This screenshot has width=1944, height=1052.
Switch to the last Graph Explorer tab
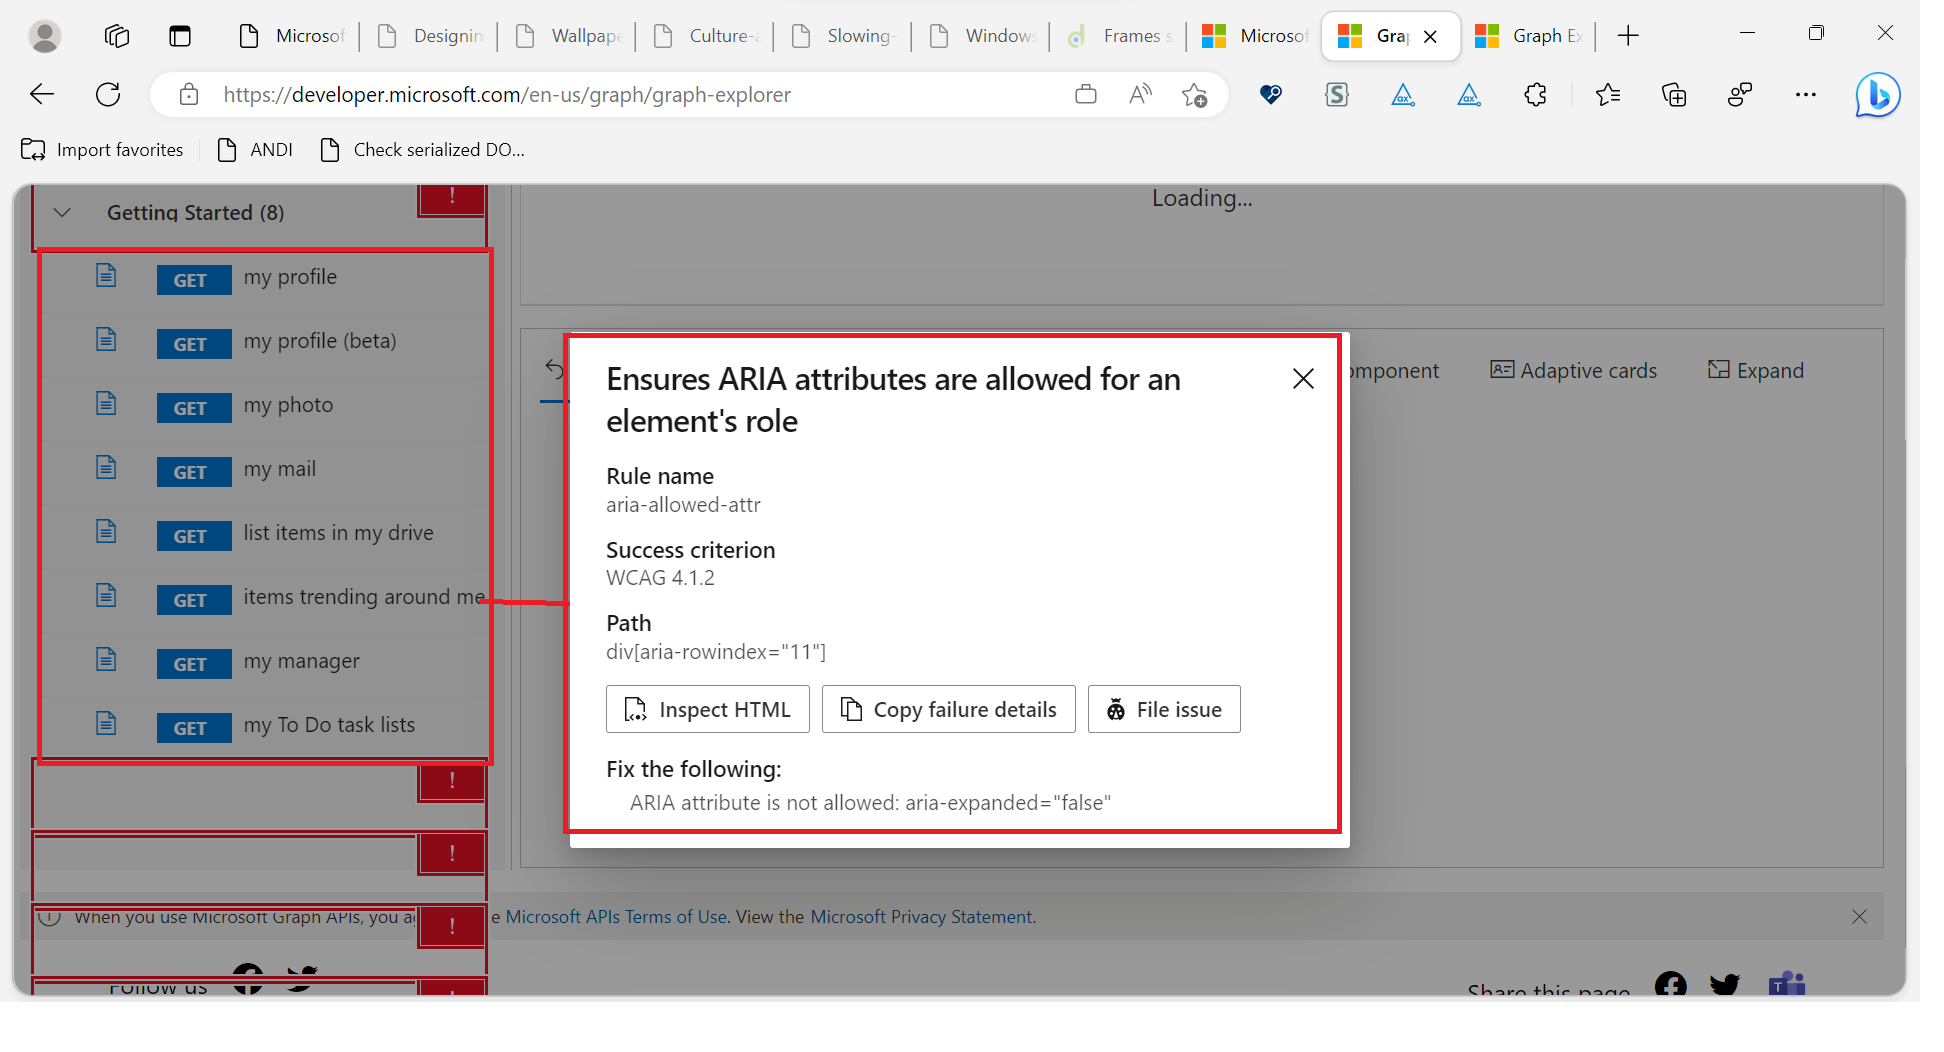click(x=1528, y=36)
